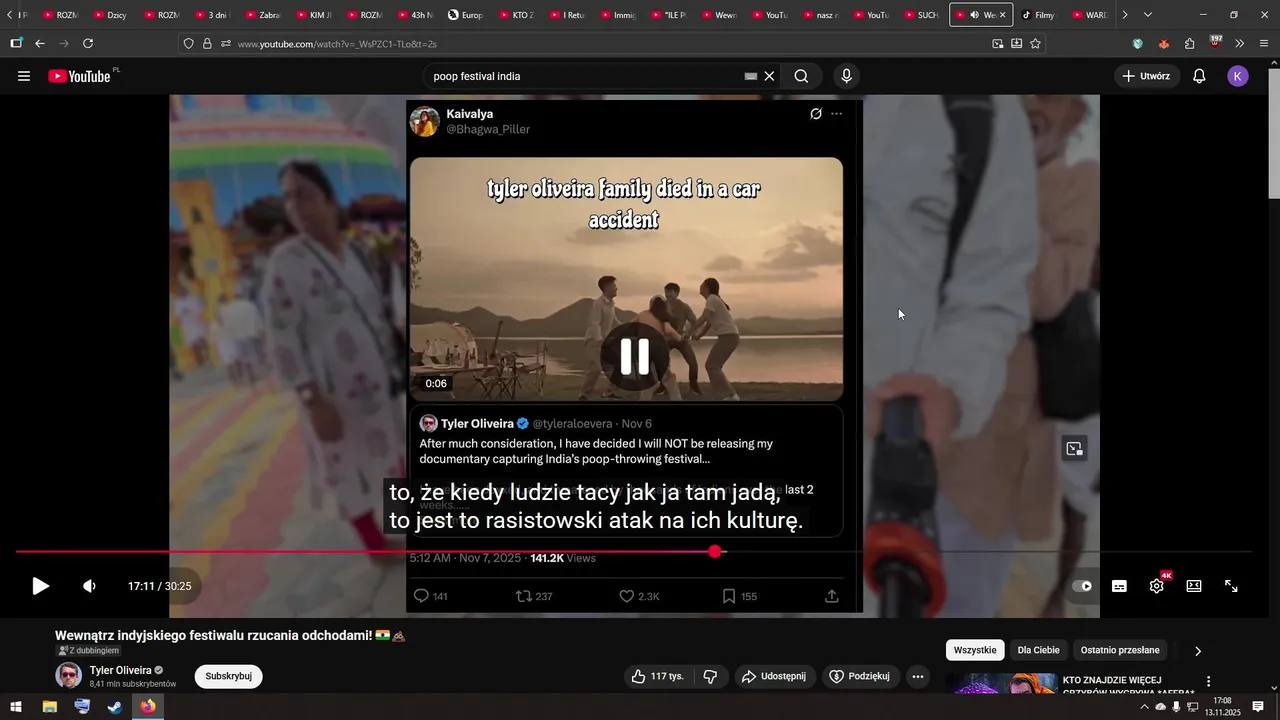The width and height of the screenshot is (1280, 720).
Task: Close the active playing tab
Action: point(1003,15)
